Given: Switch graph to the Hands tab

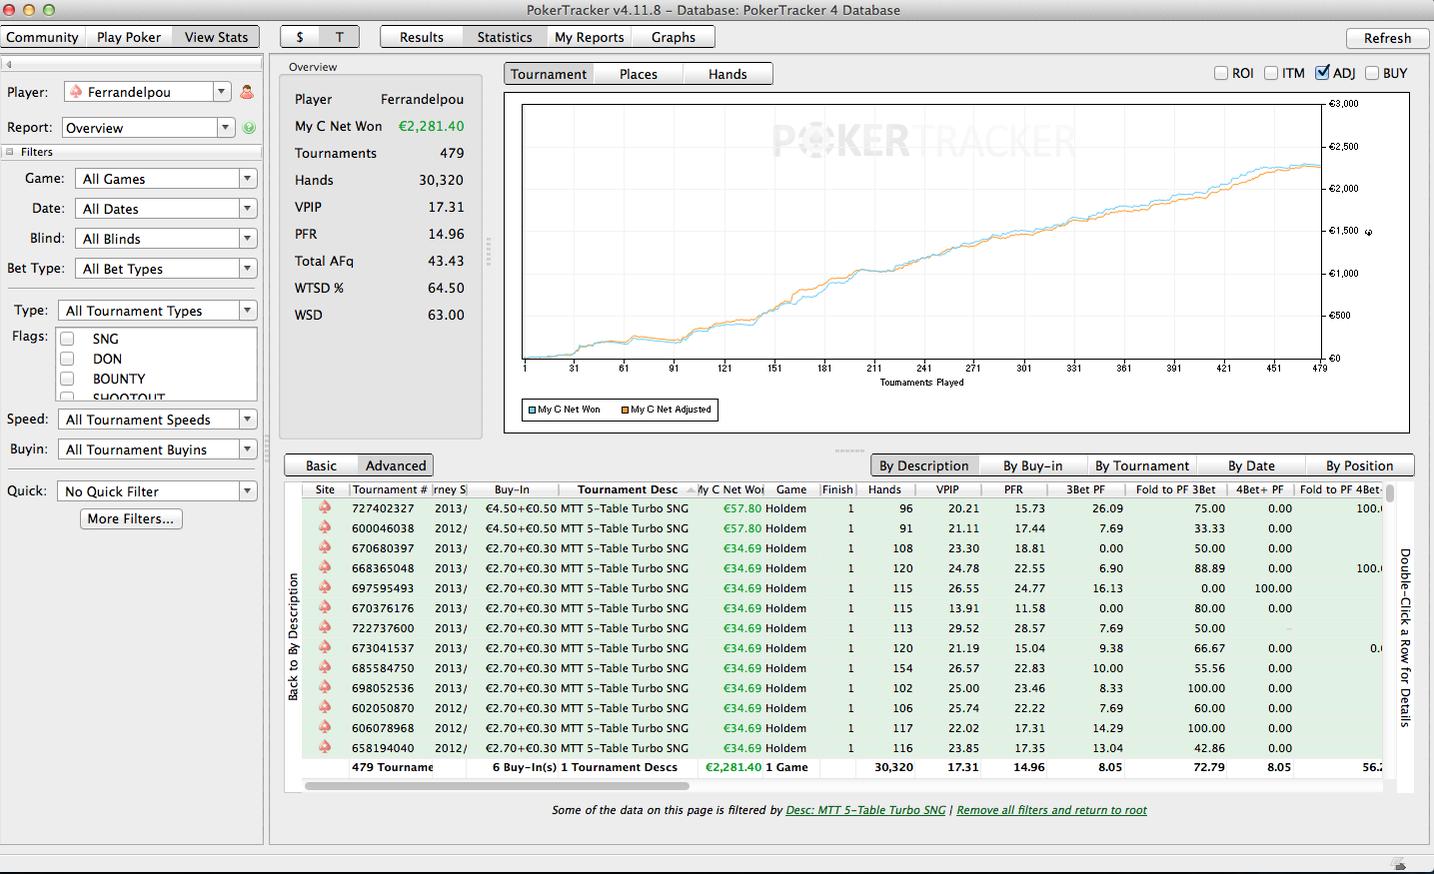Looking at the screenshot, I should 728,74.
